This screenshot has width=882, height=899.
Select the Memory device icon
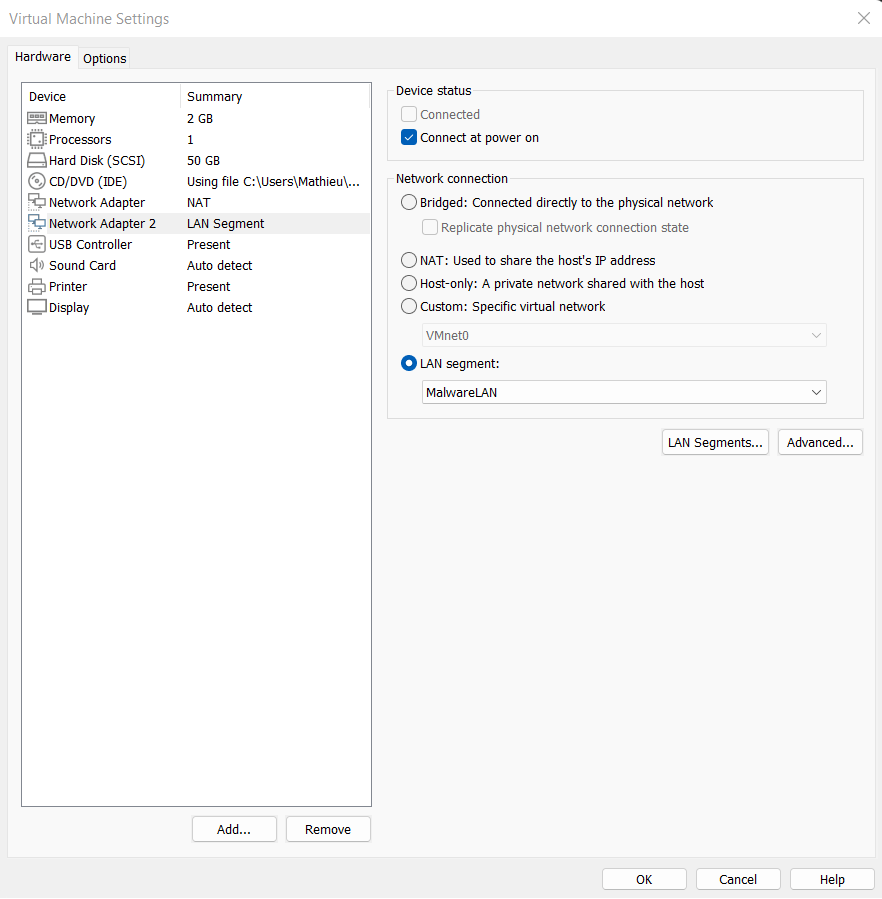click(x=37, y=118)
